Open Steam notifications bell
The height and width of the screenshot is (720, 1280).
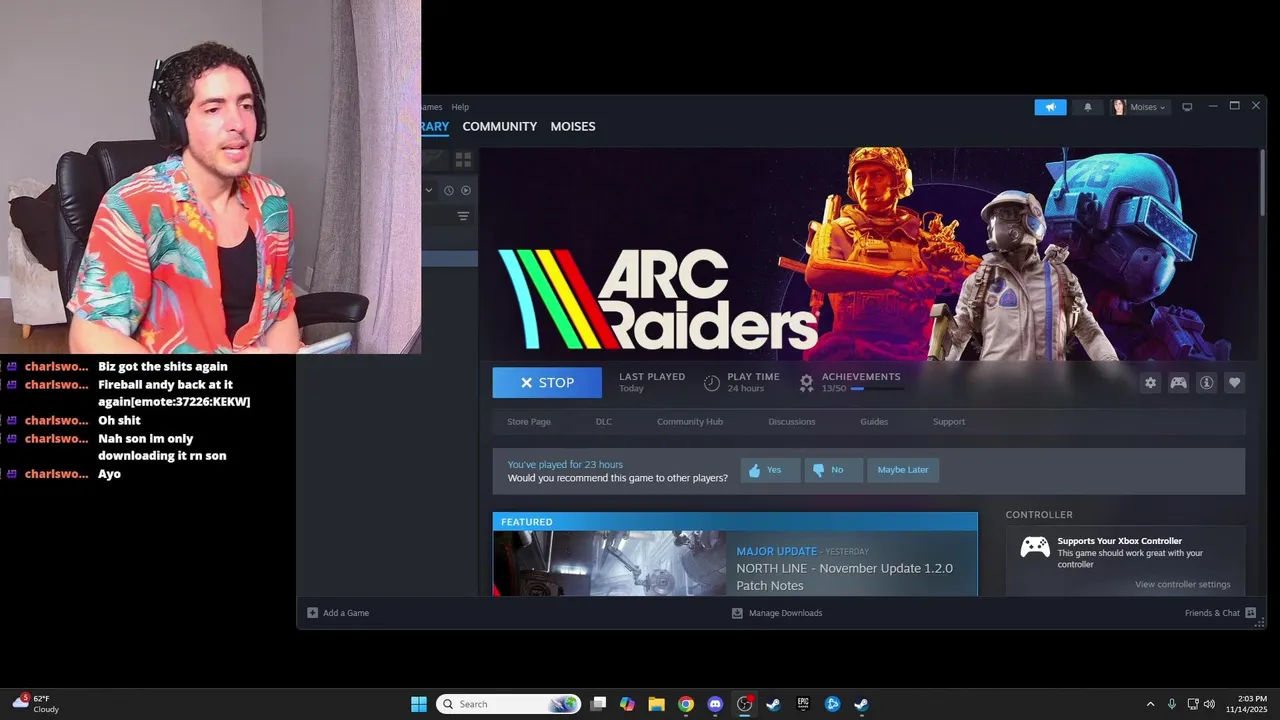pyautogui.click(x=1088, y=107)
